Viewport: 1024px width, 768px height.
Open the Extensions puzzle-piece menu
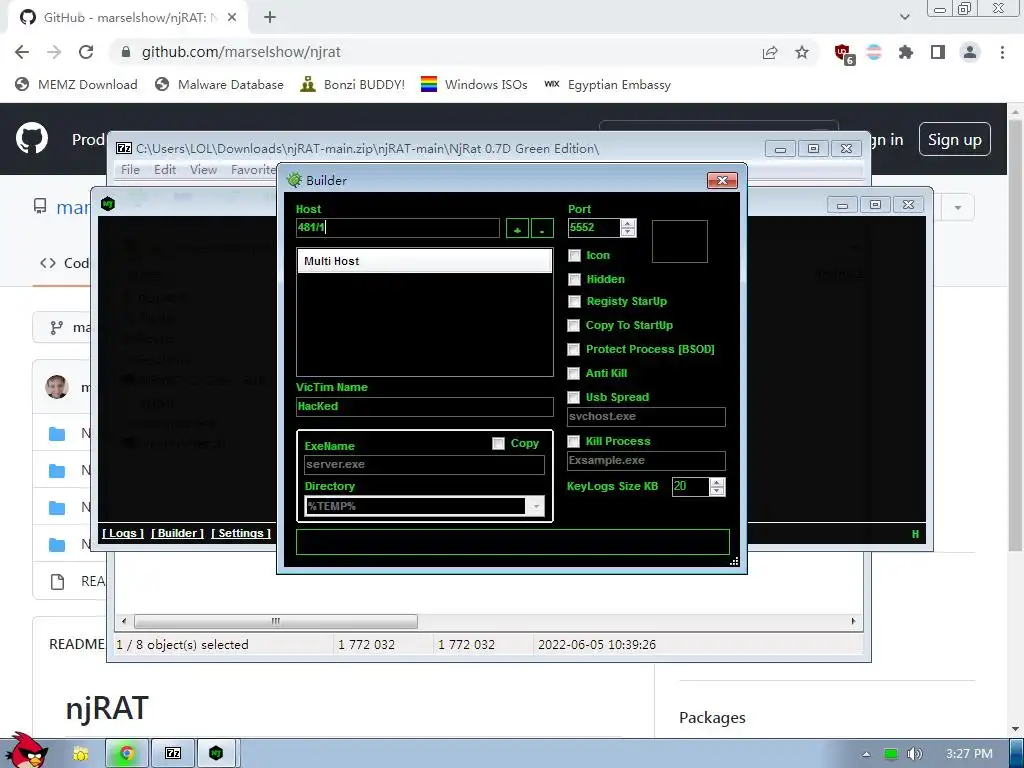tap(905, 52)
